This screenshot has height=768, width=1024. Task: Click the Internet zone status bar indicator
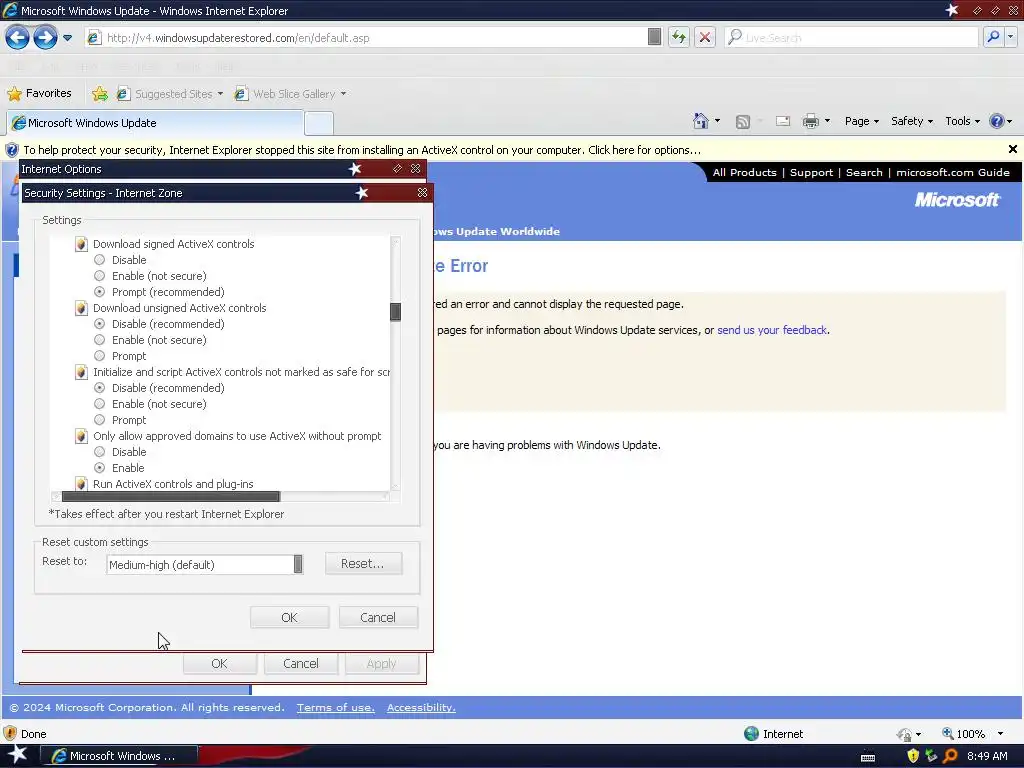[774, 734]
